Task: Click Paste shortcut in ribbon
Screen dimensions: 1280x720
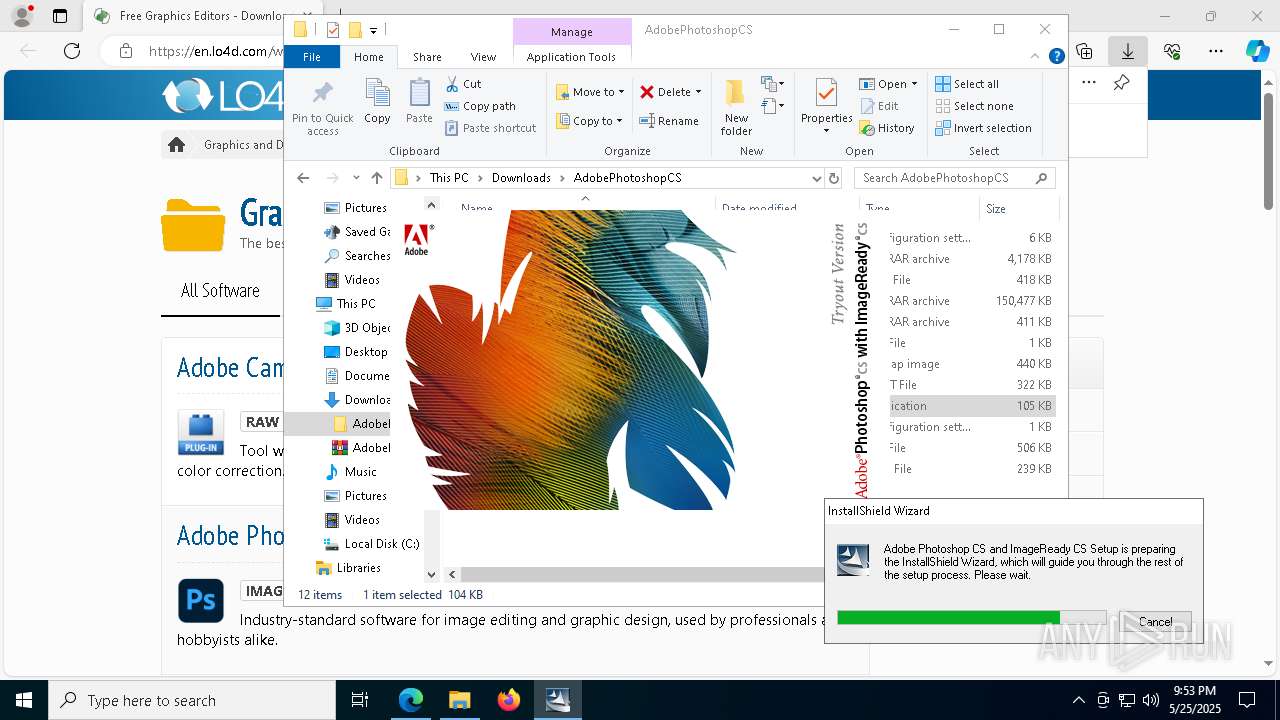Action: [490, 128]
